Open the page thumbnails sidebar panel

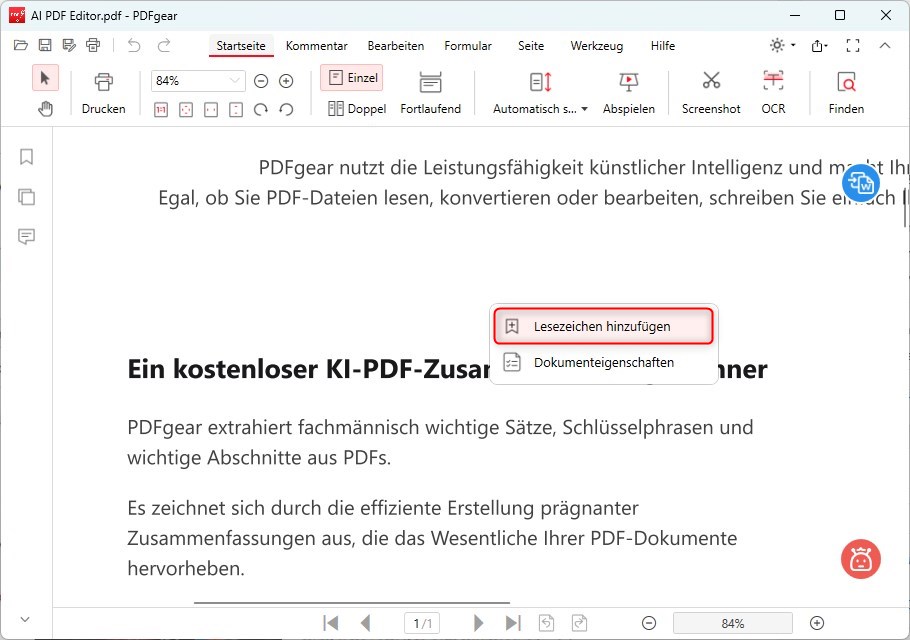pyautogui.click(x=26, y=197)
